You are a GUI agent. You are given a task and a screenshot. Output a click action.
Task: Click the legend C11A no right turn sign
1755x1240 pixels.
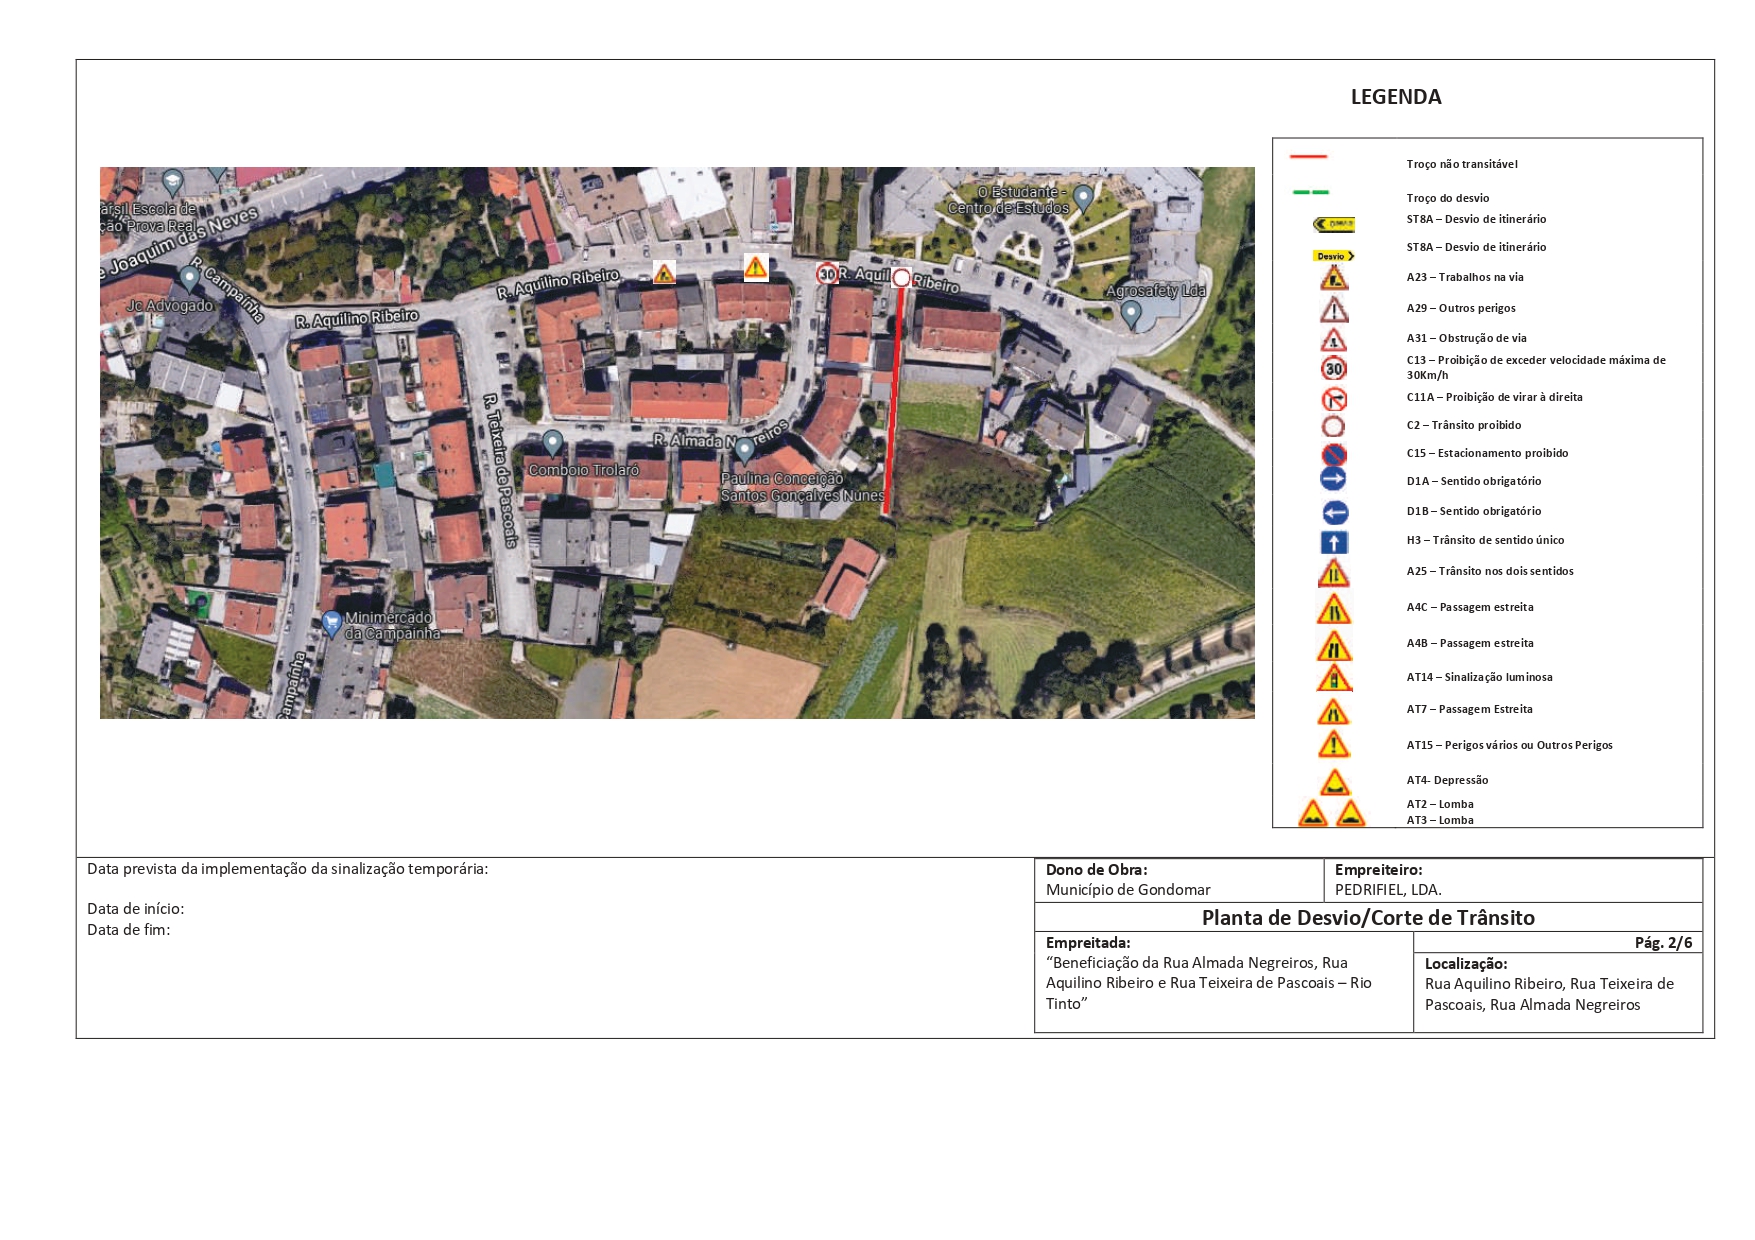tap(1334, 399)
